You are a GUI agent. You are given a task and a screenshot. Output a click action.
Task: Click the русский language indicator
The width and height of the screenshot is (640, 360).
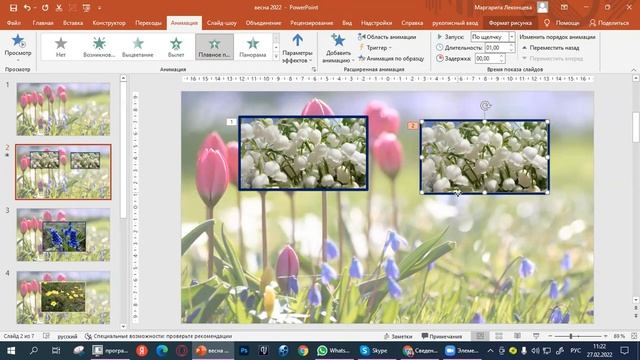click(67, 336)
